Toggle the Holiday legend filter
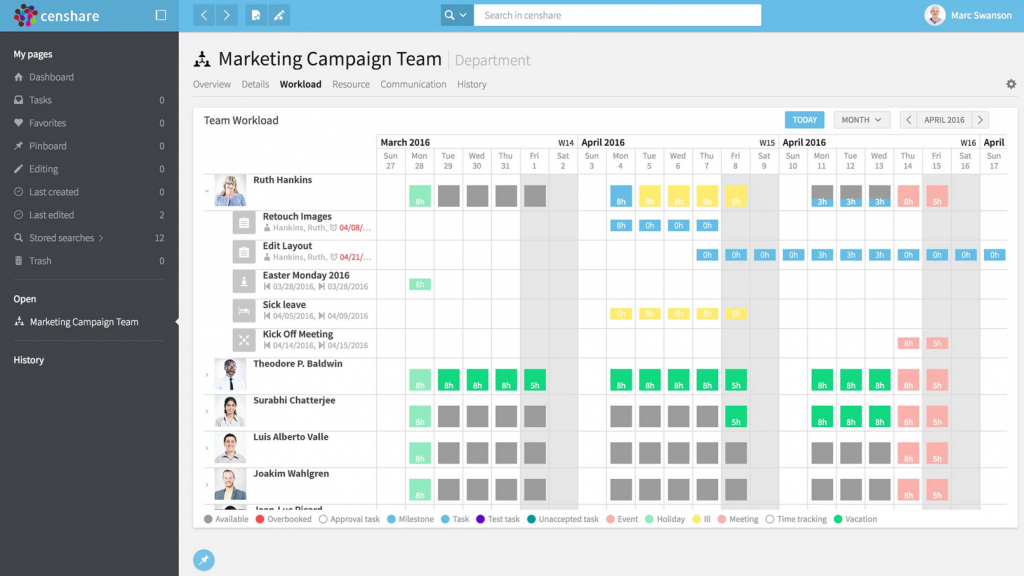The height and width of the screenshot is (576, 1024). pos(650,519)
